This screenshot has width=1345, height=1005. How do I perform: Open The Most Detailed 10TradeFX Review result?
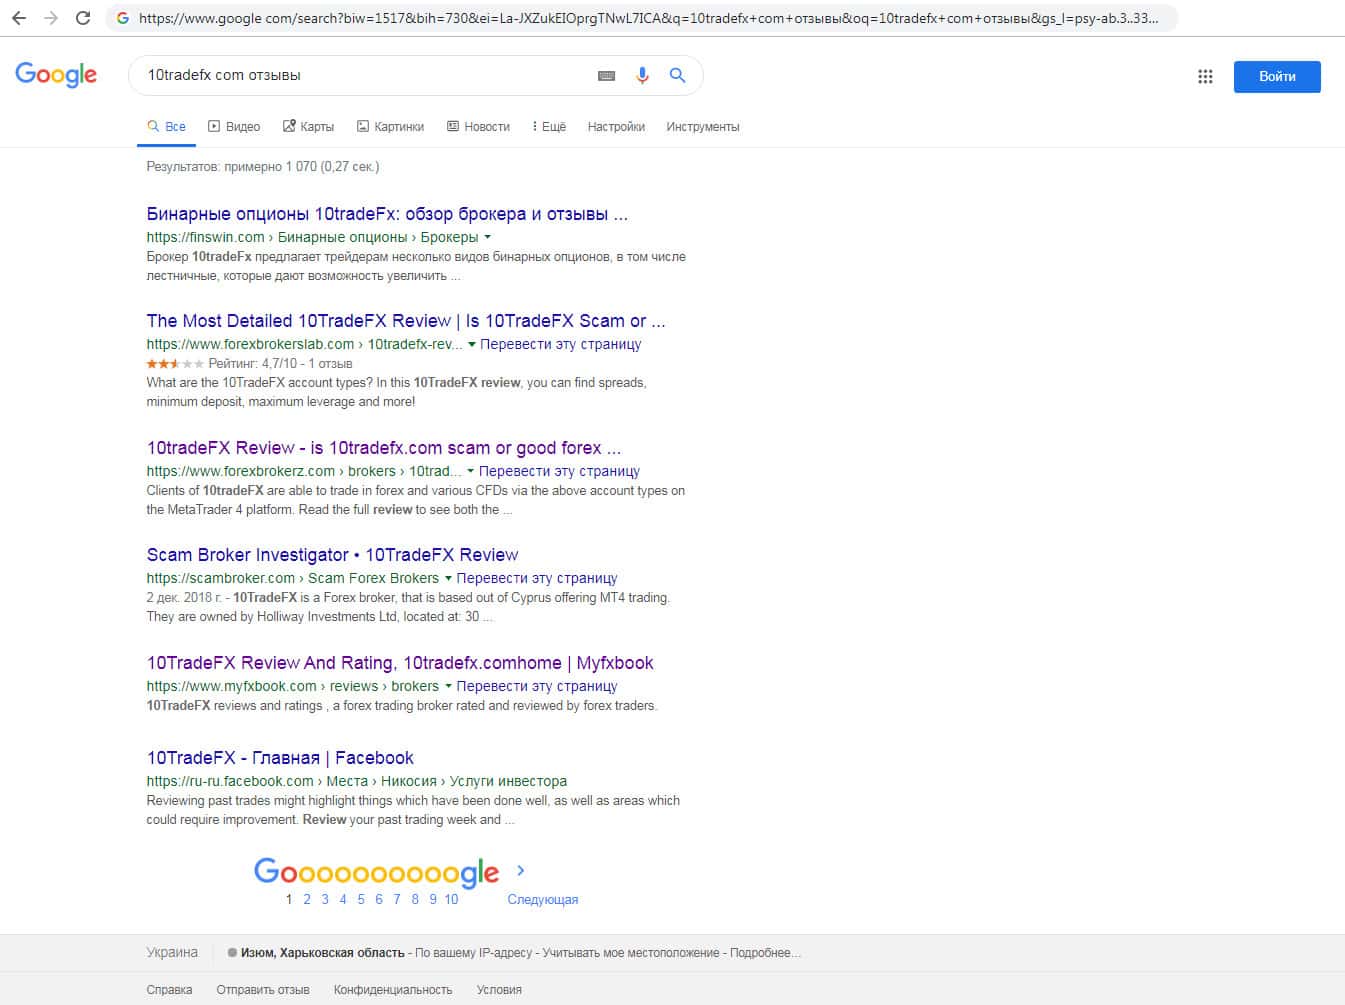pyautogui.click(x=406, y=321)
